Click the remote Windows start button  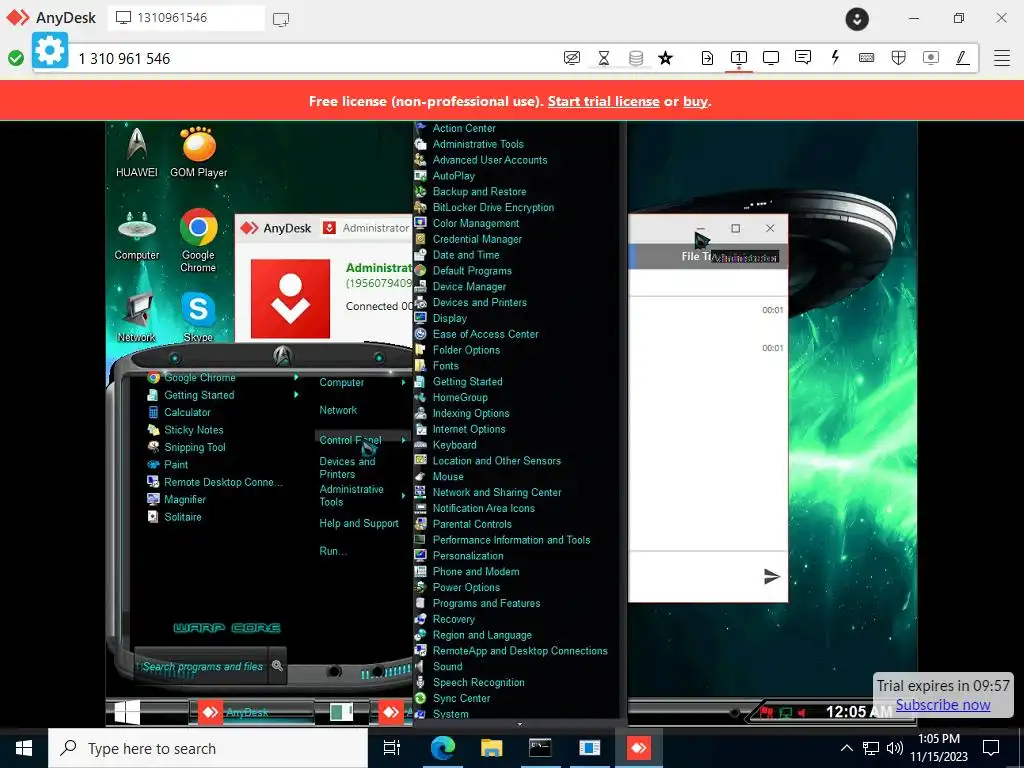pyautogui.click(x=127, y=711)
